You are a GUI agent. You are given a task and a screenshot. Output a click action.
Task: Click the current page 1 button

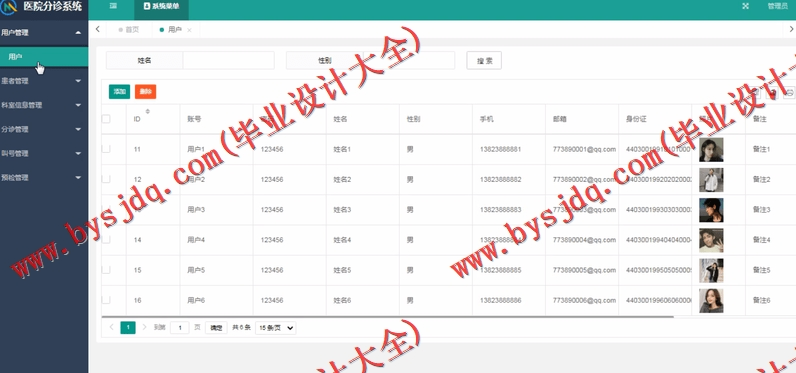128,328
